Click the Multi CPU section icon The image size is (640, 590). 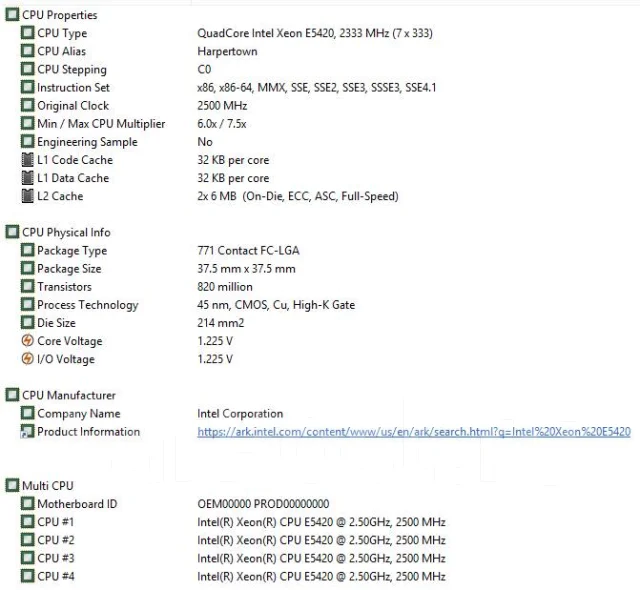tap(12, 486)
